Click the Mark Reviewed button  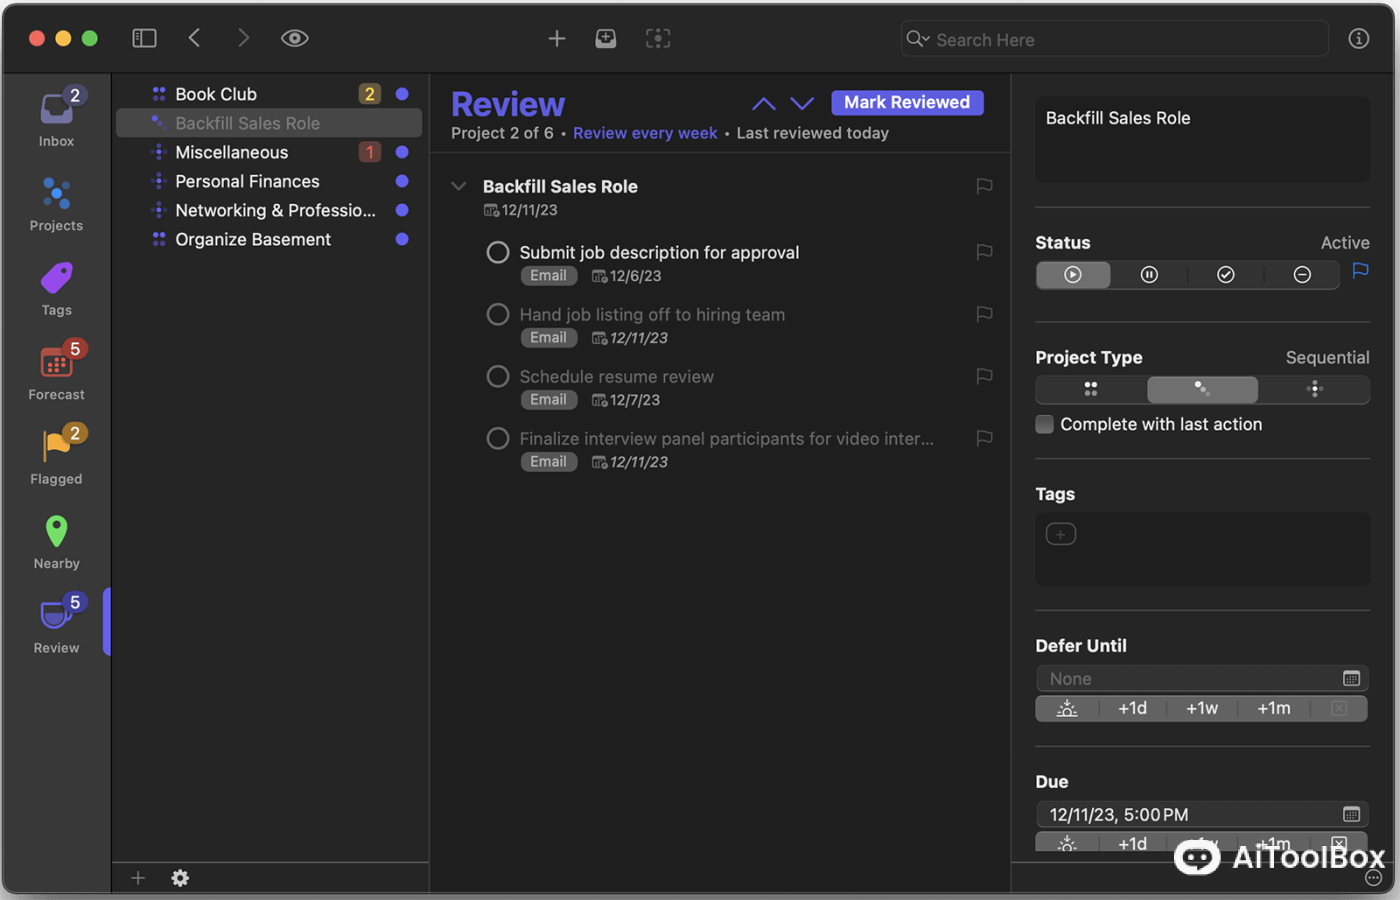(x=906, y=102)
